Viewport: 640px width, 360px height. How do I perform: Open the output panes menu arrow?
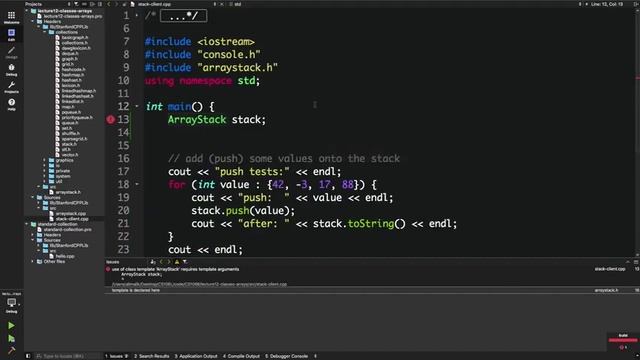coord(315,356)
